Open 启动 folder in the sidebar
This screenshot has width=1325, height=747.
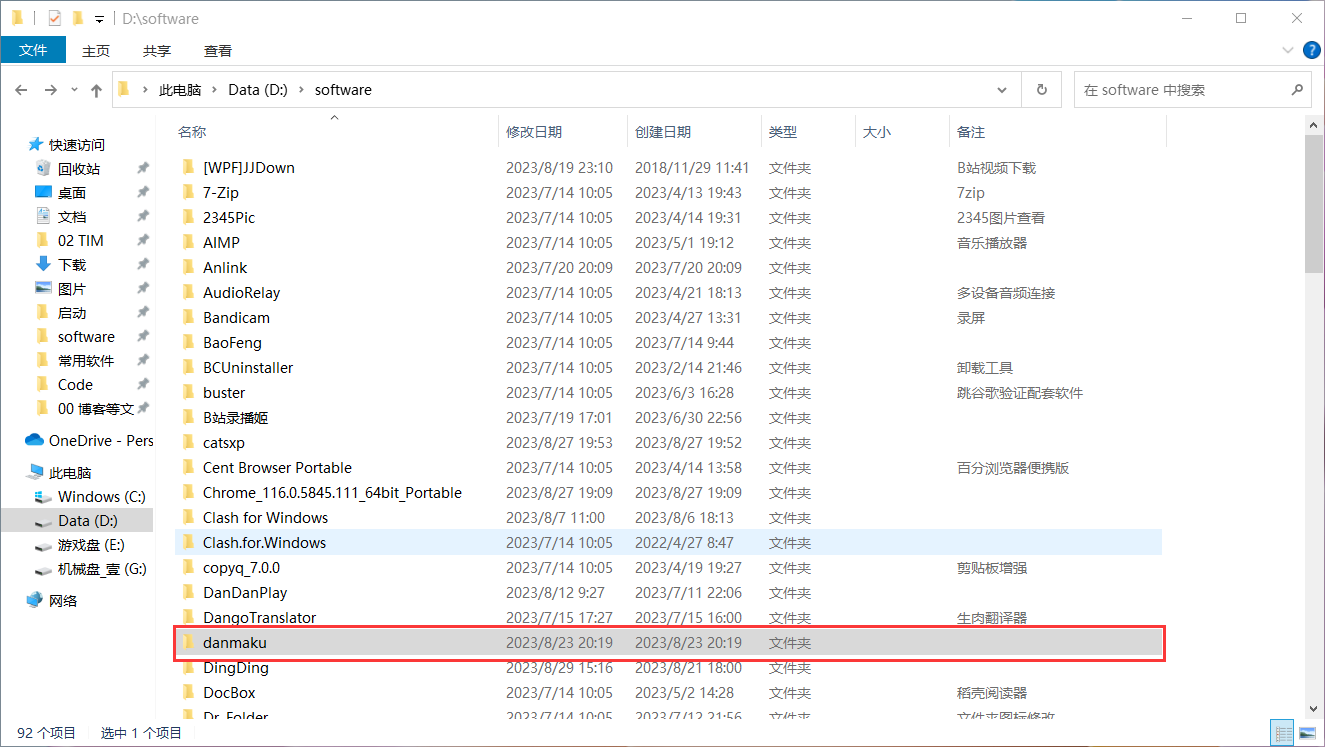pos(71,313)
